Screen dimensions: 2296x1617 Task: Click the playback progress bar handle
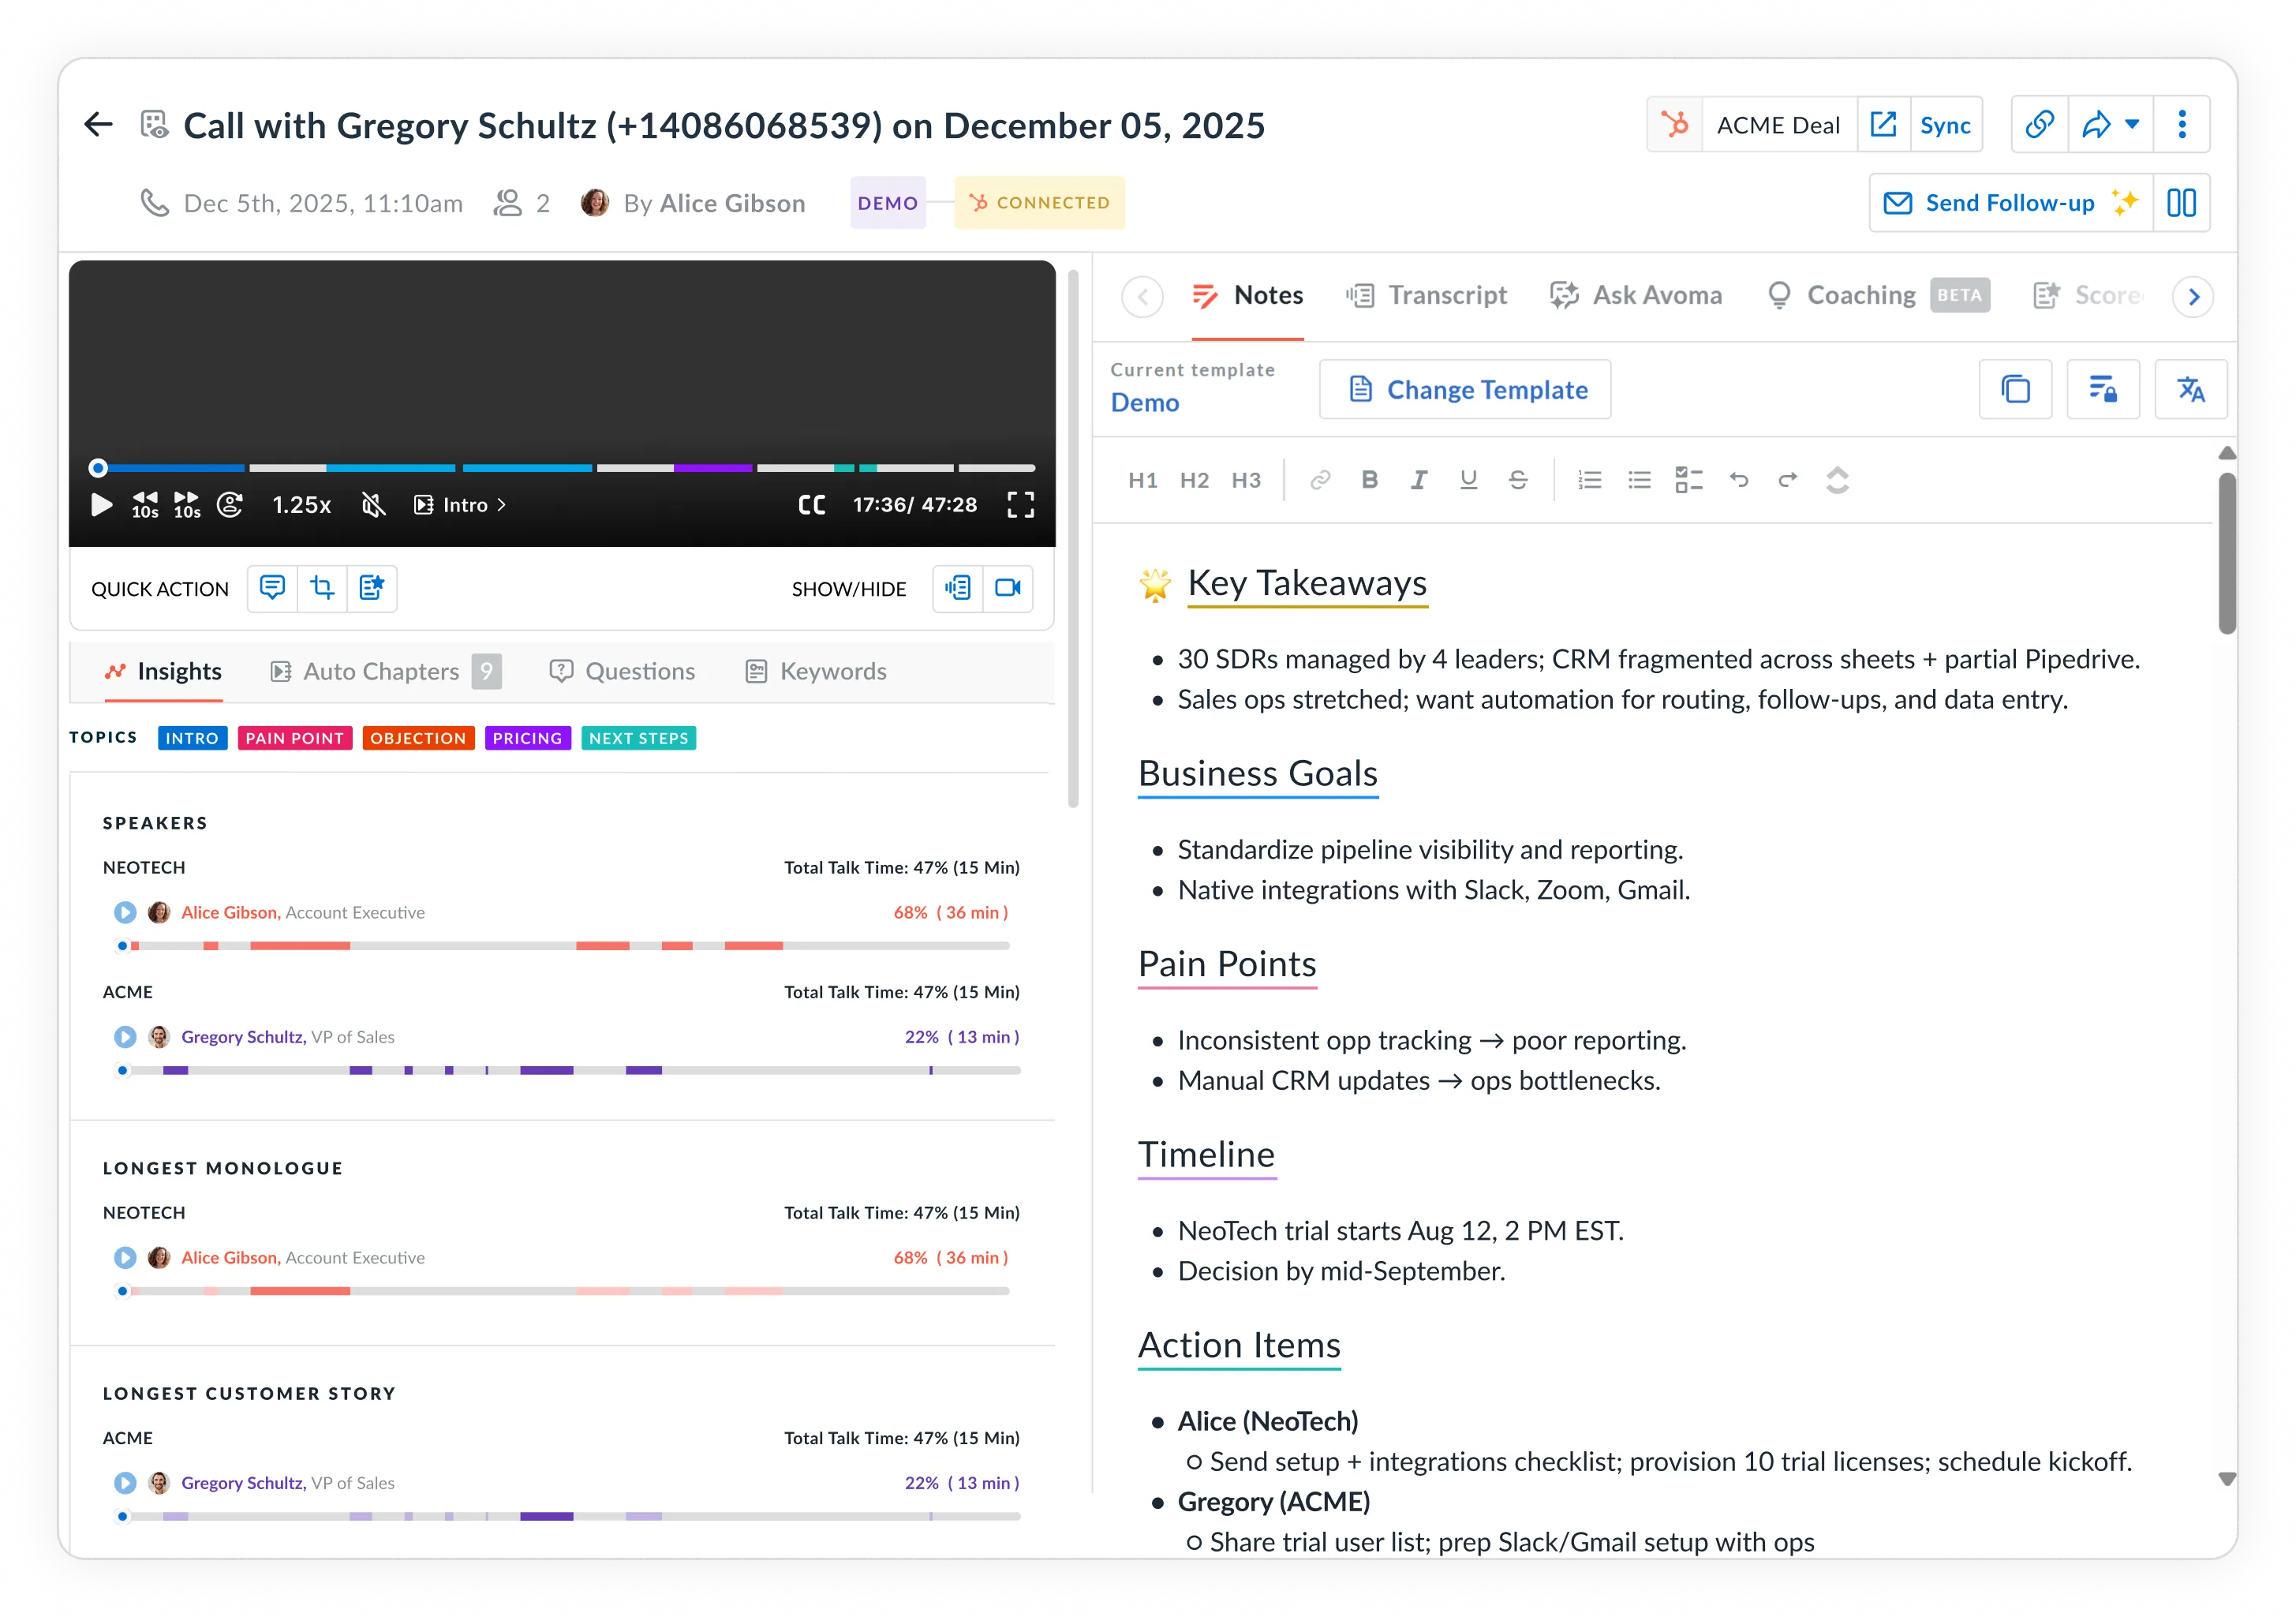pos(98,467)
